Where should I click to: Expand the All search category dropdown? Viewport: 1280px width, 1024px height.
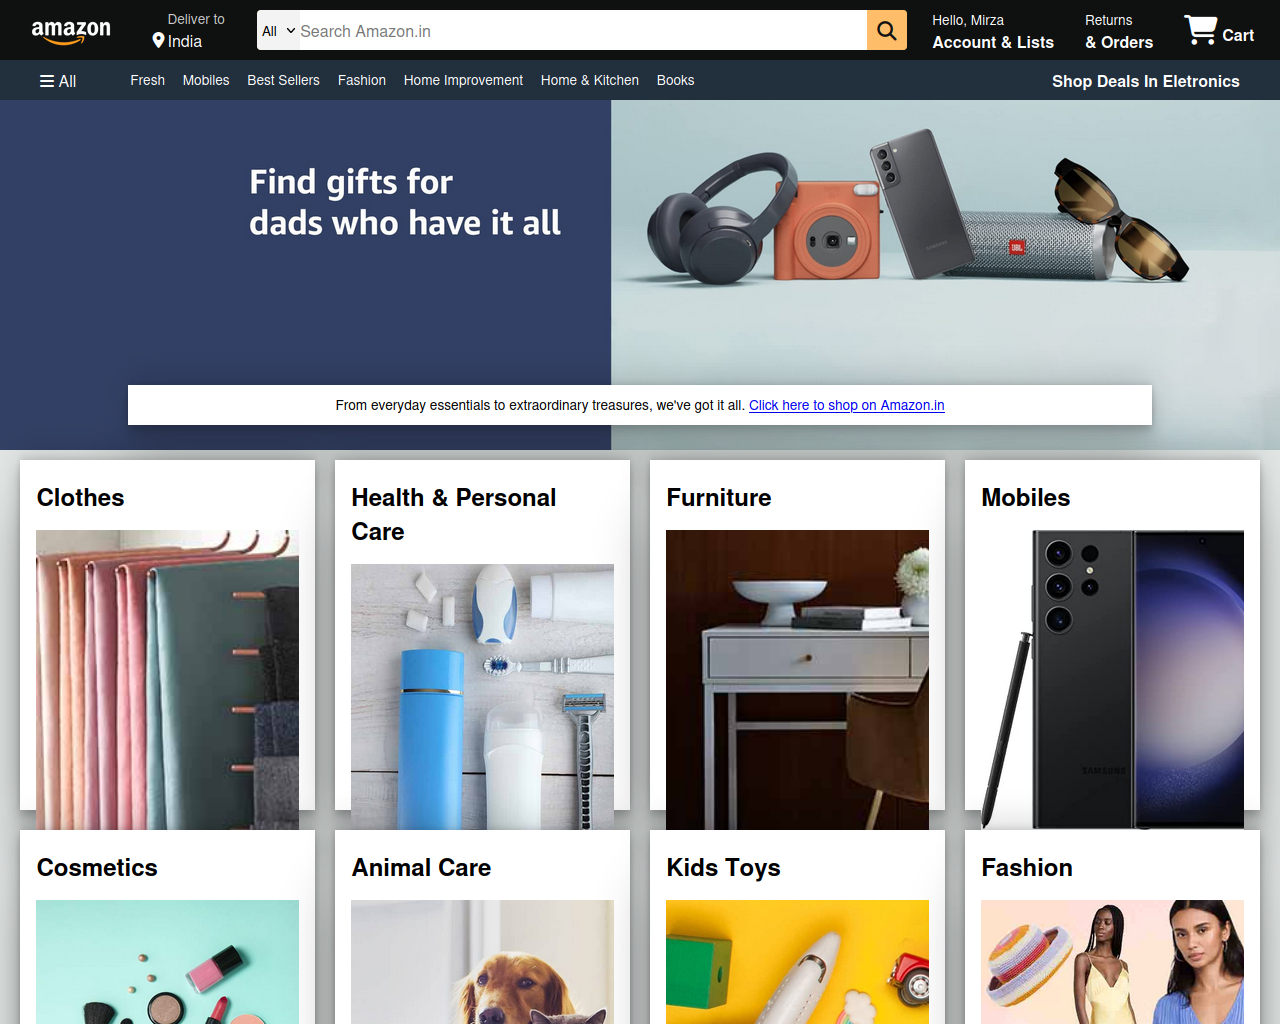point(278,31)
